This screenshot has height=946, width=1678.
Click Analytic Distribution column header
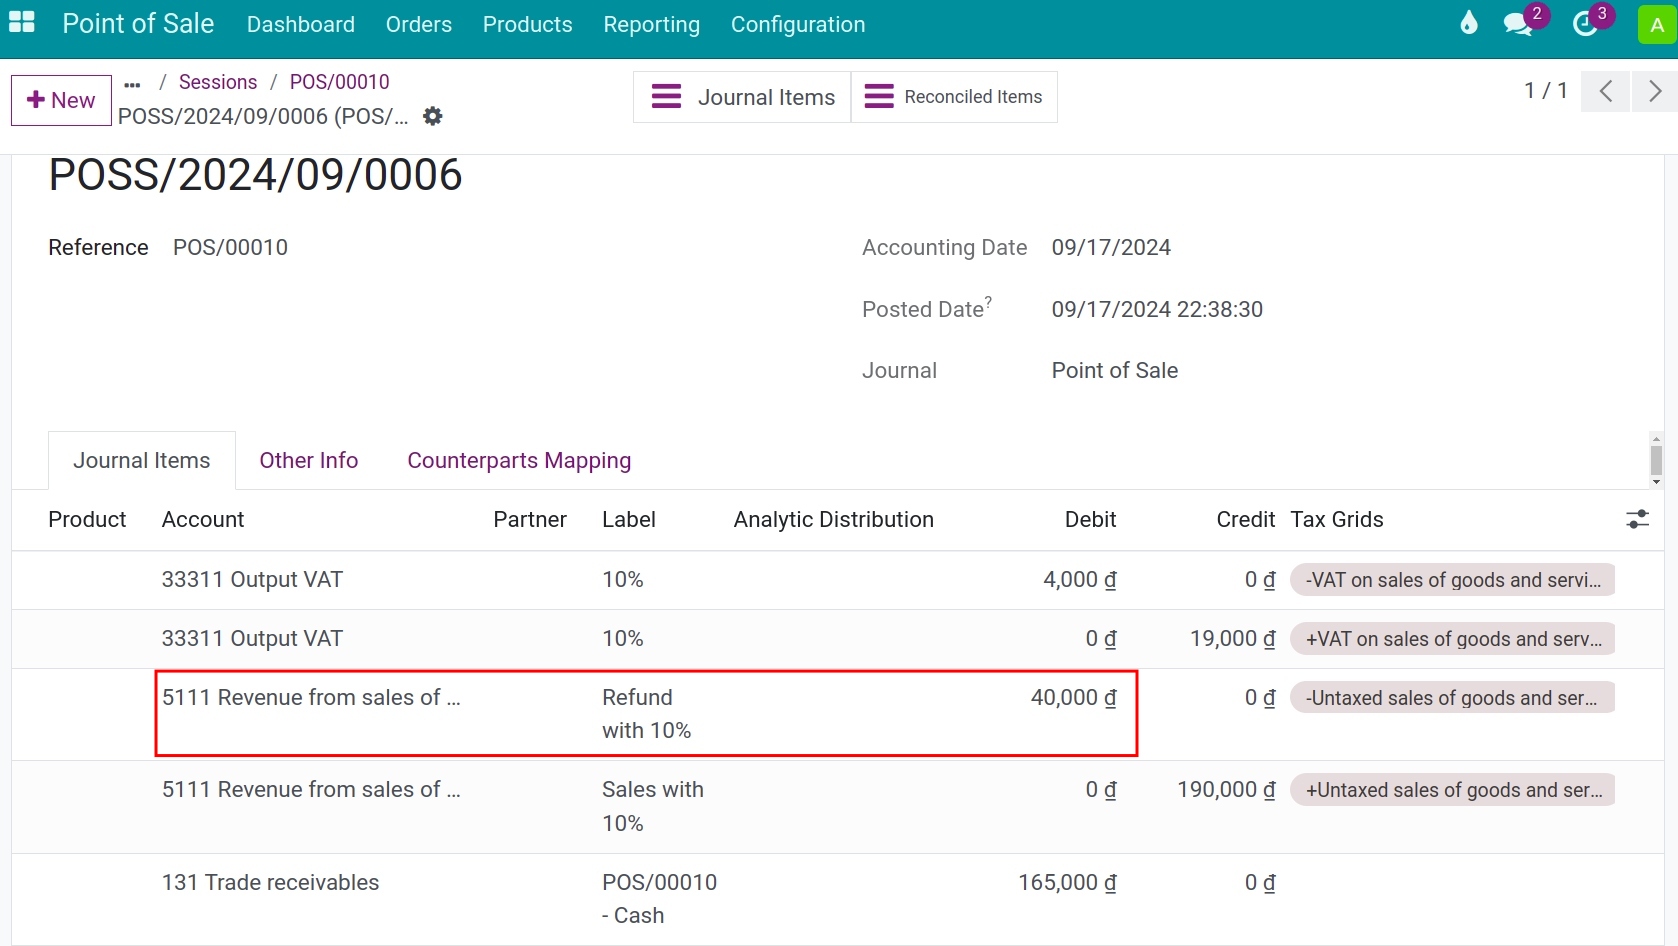[834, 519]
